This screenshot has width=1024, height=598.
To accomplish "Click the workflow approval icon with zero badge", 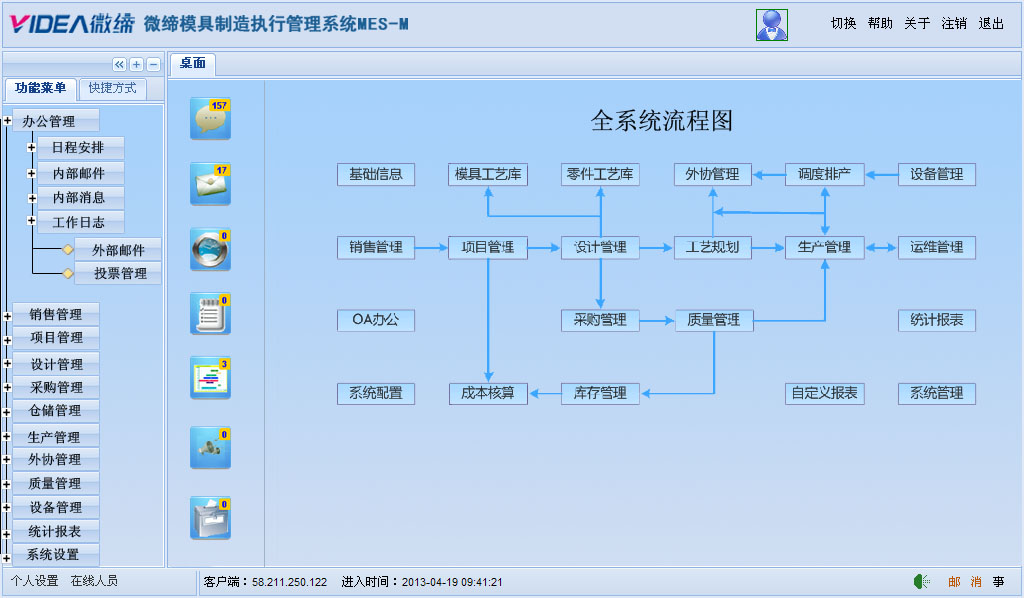I will tap(209, 449).
